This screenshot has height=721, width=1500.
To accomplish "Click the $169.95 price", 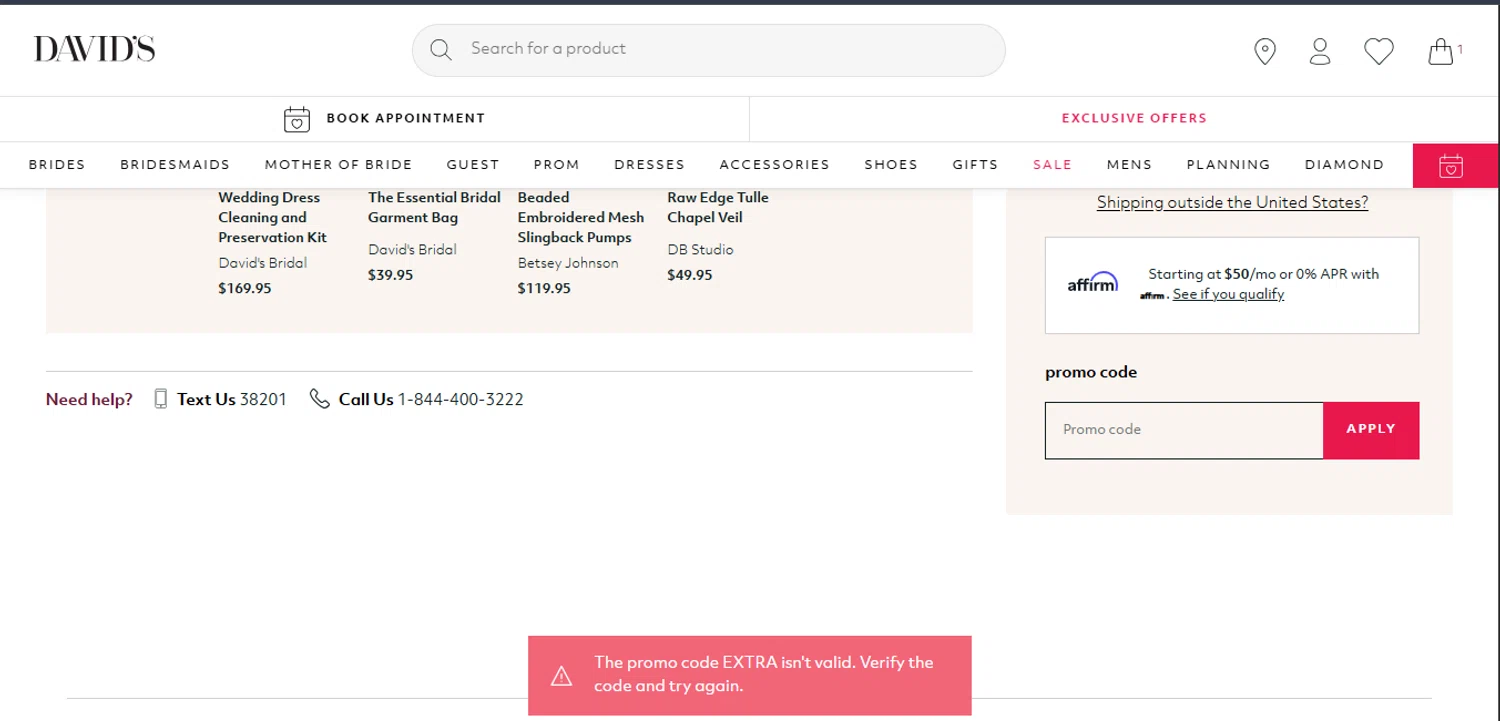I will tap(245, 289).
